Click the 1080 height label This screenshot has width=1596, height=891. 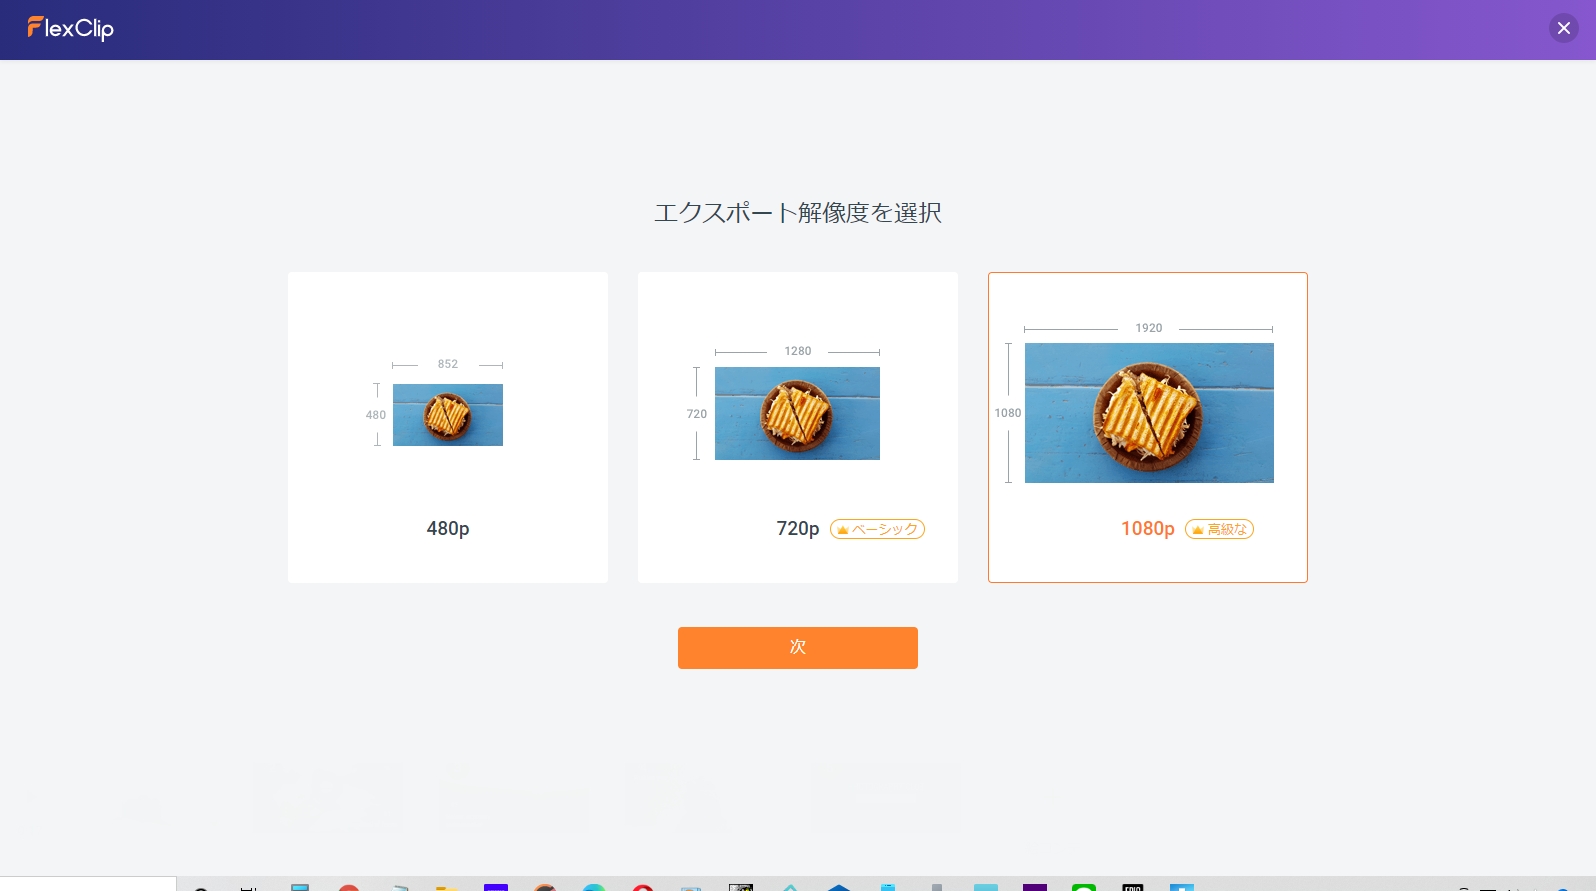tap(1008, 413)
